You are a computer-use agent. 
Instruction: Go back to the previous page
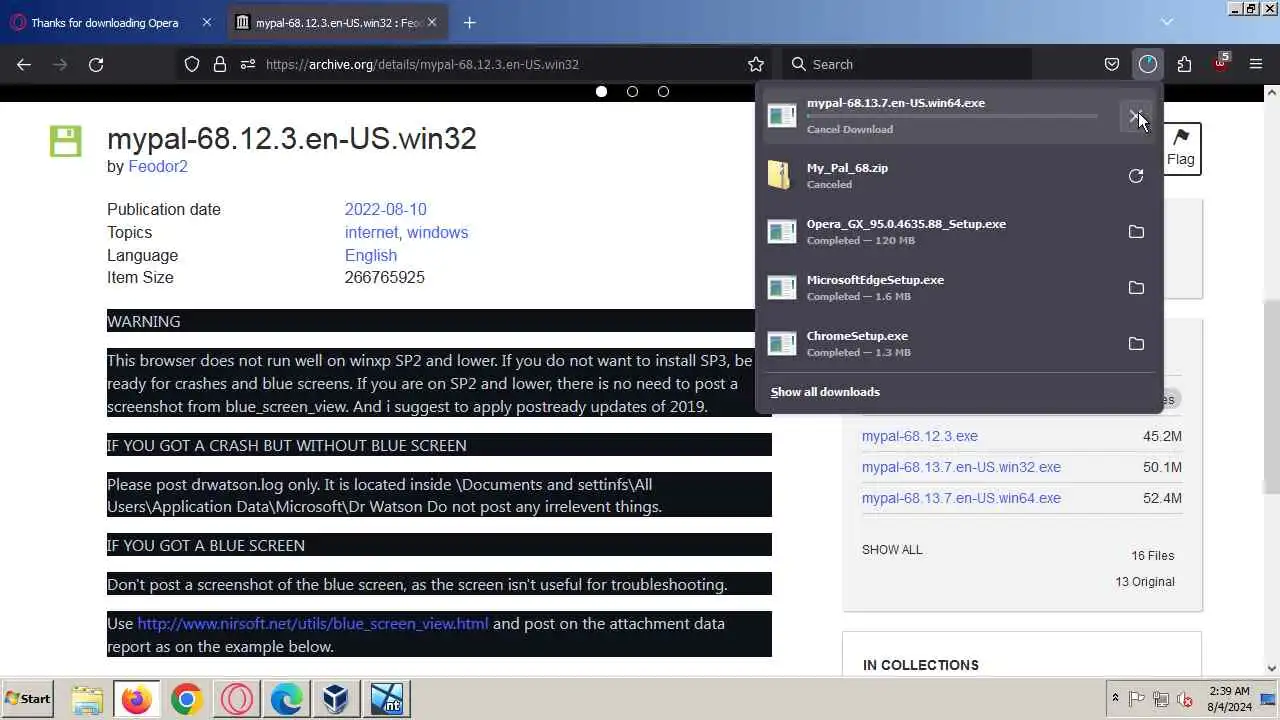click(24, 64)
